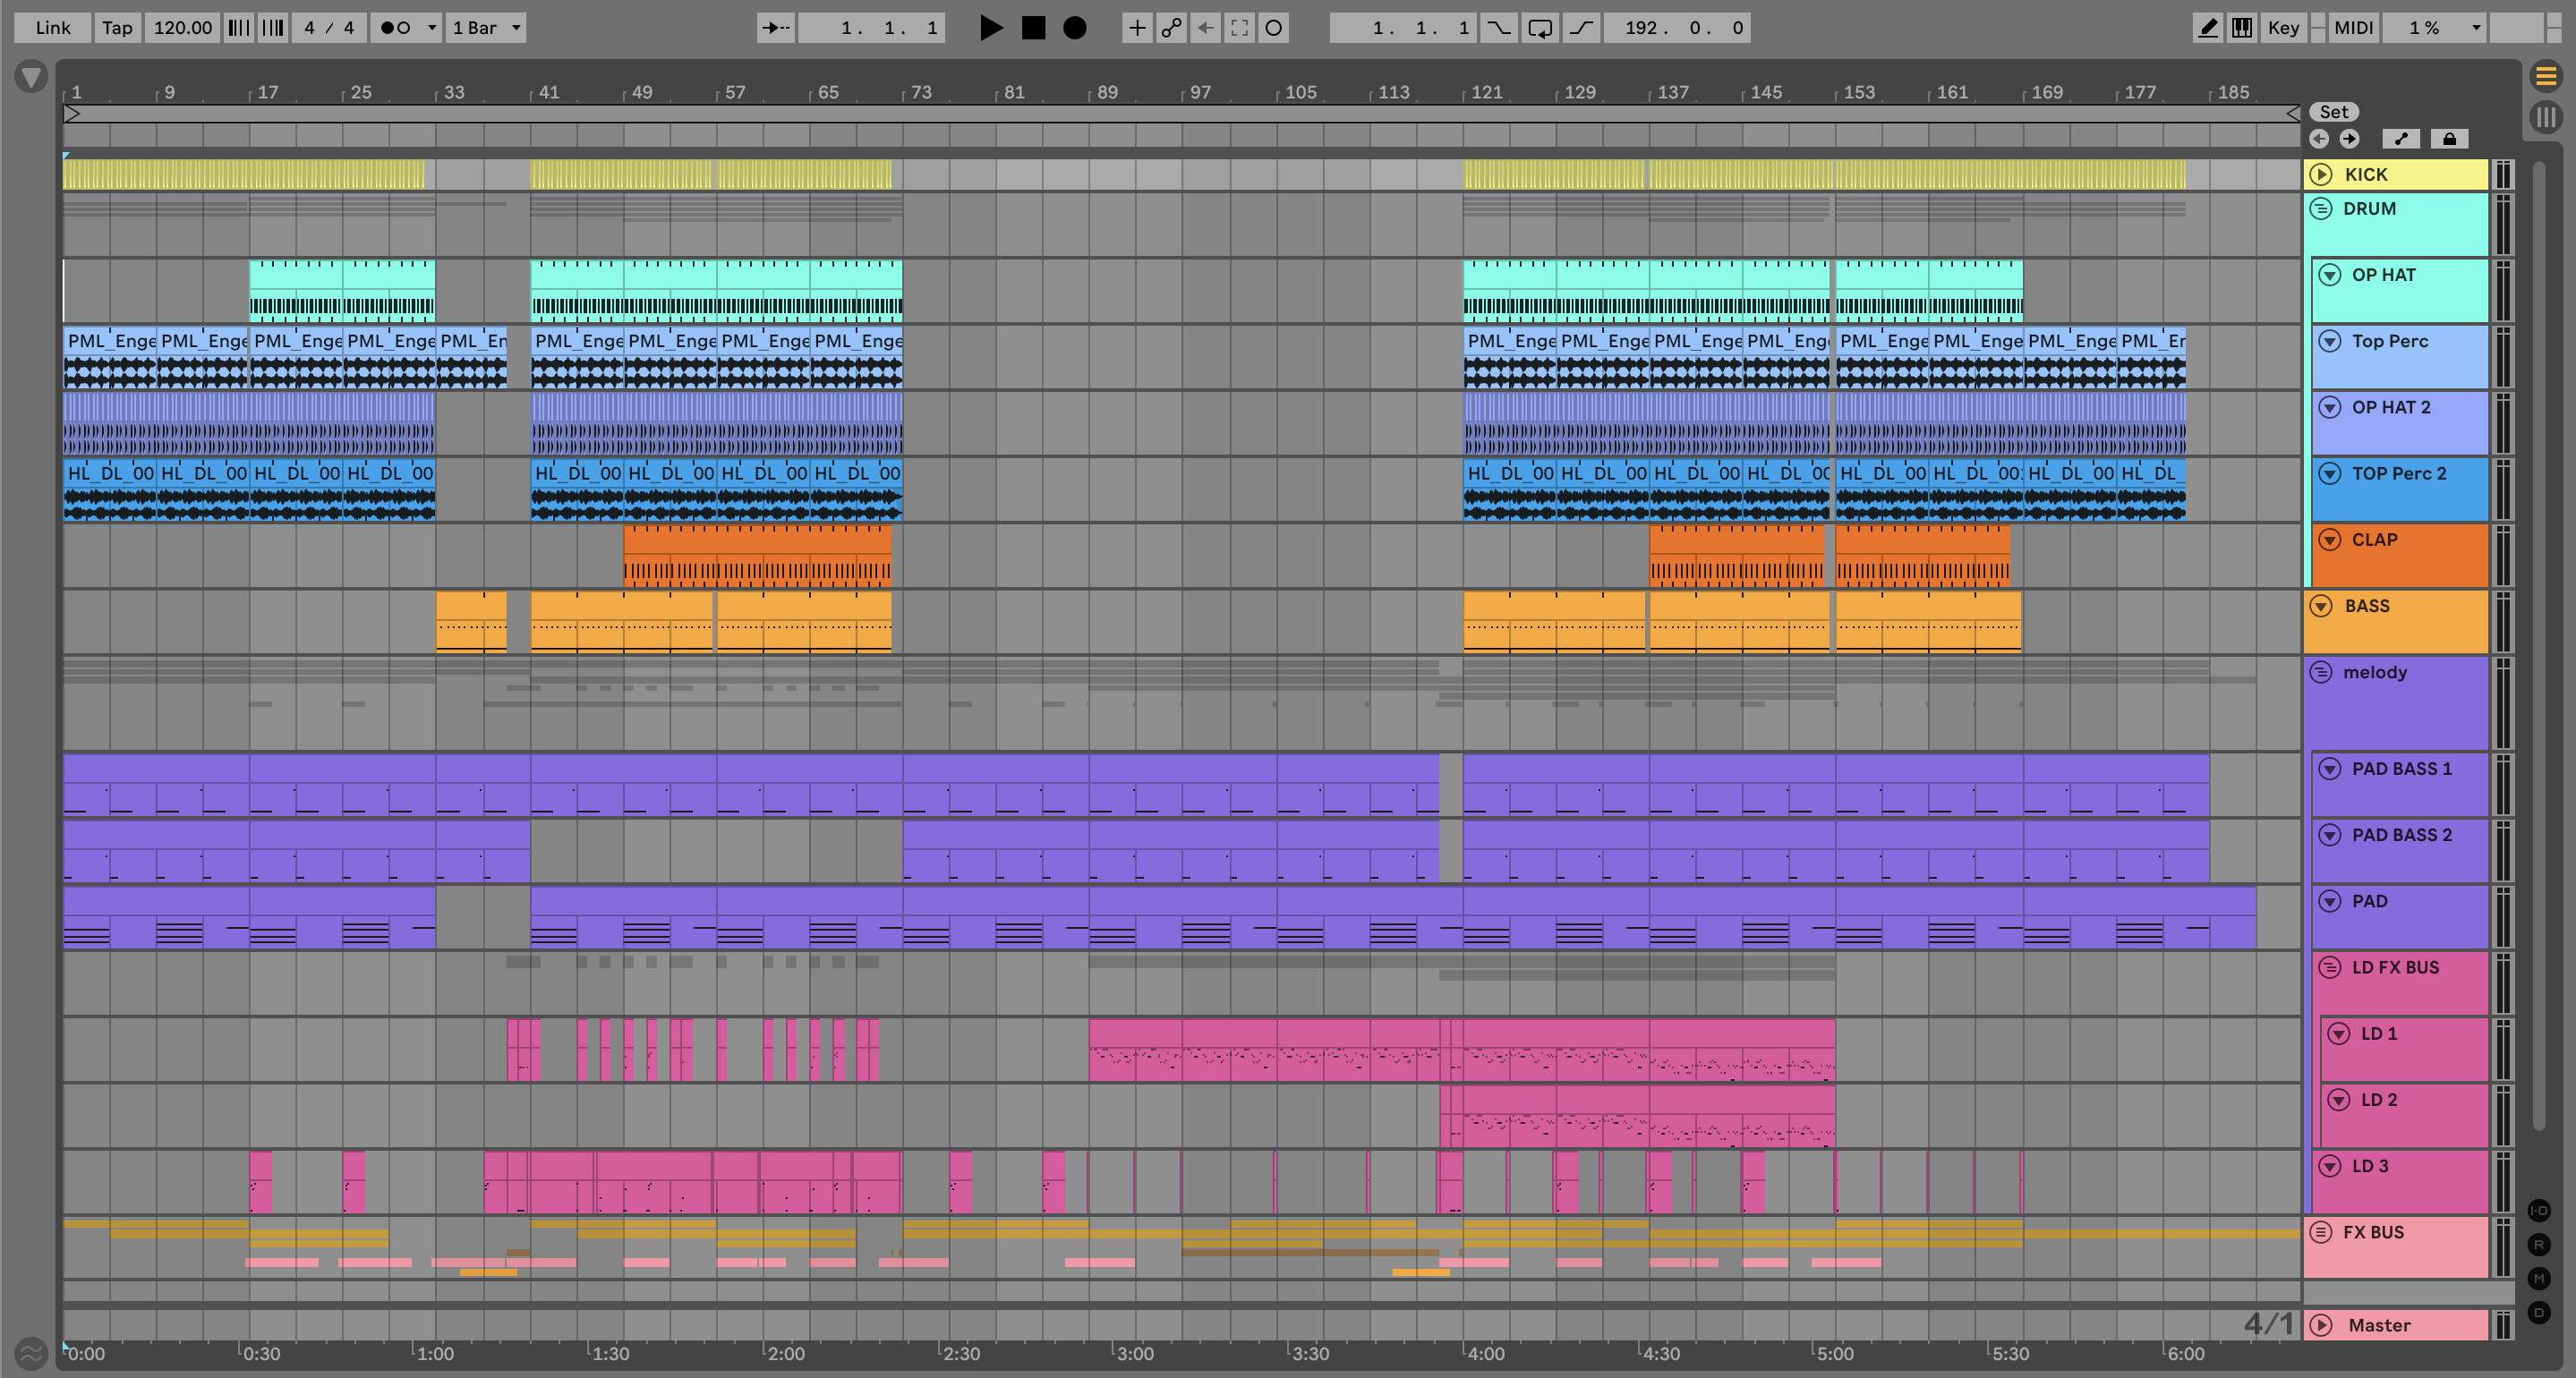
Task: Open the 1 Bar quantization dropdown
Action: pyautogui.click(x=486, y=28)
